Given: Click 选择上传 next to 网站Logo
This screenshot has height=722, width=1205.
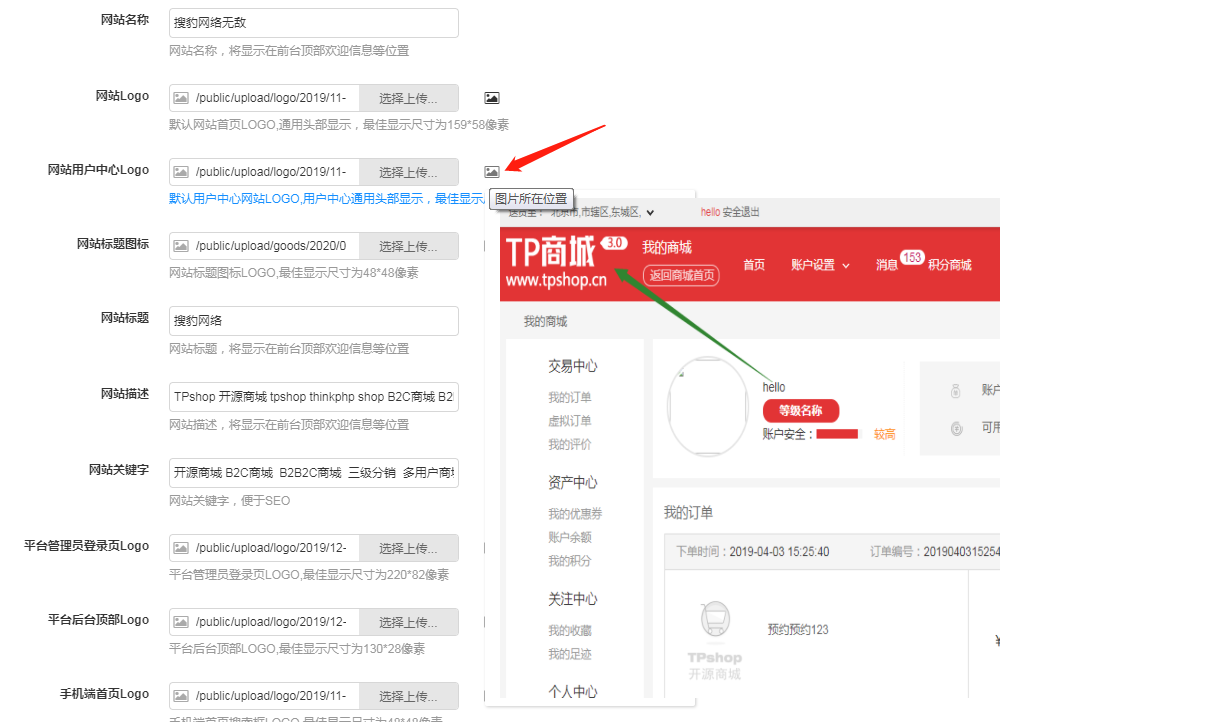Looking at the screenshot, I should coord(408,97).
